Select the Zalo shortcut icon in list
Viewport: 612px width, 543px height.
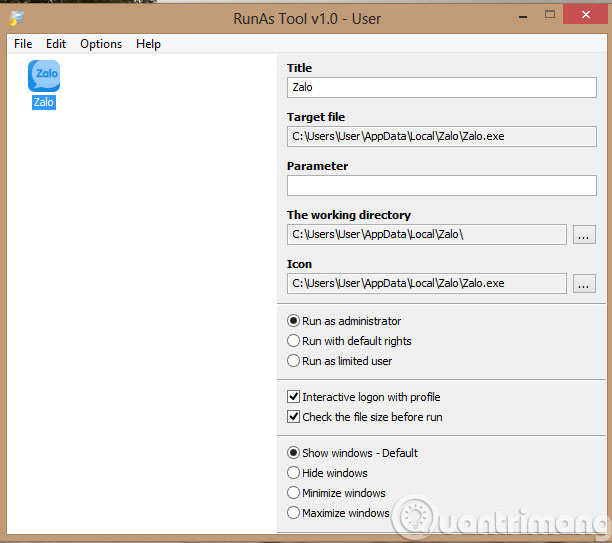[x=44, y=76]
